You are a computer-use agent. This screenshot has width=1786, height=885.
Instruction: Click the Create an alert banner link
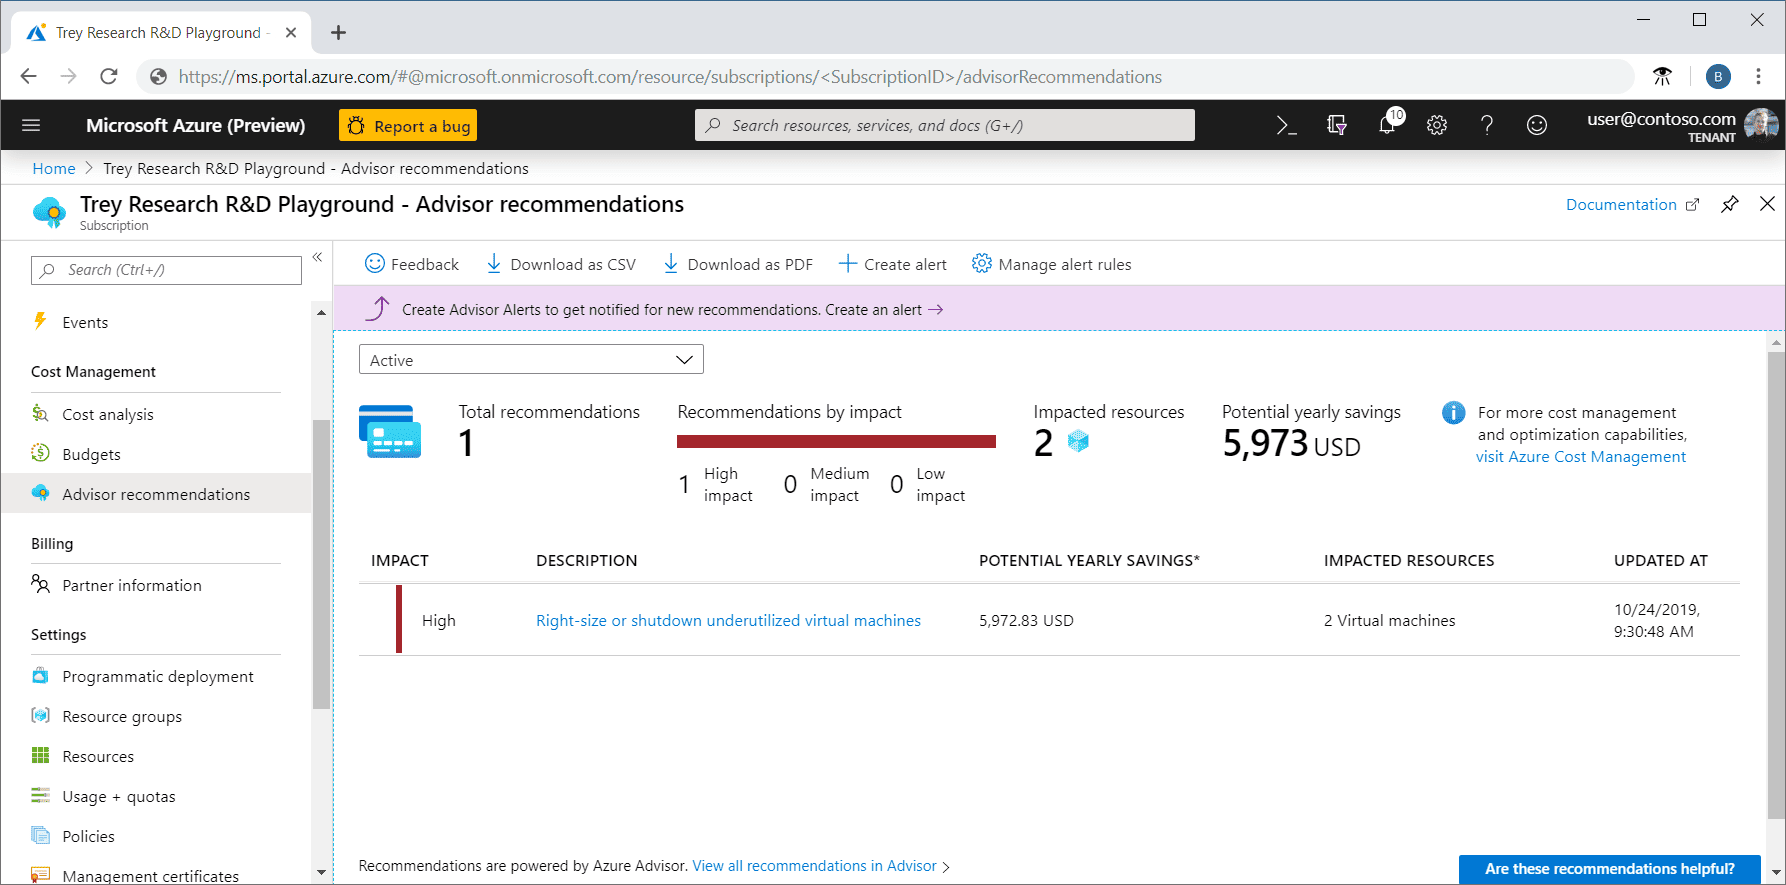click(x=883, y=310)
